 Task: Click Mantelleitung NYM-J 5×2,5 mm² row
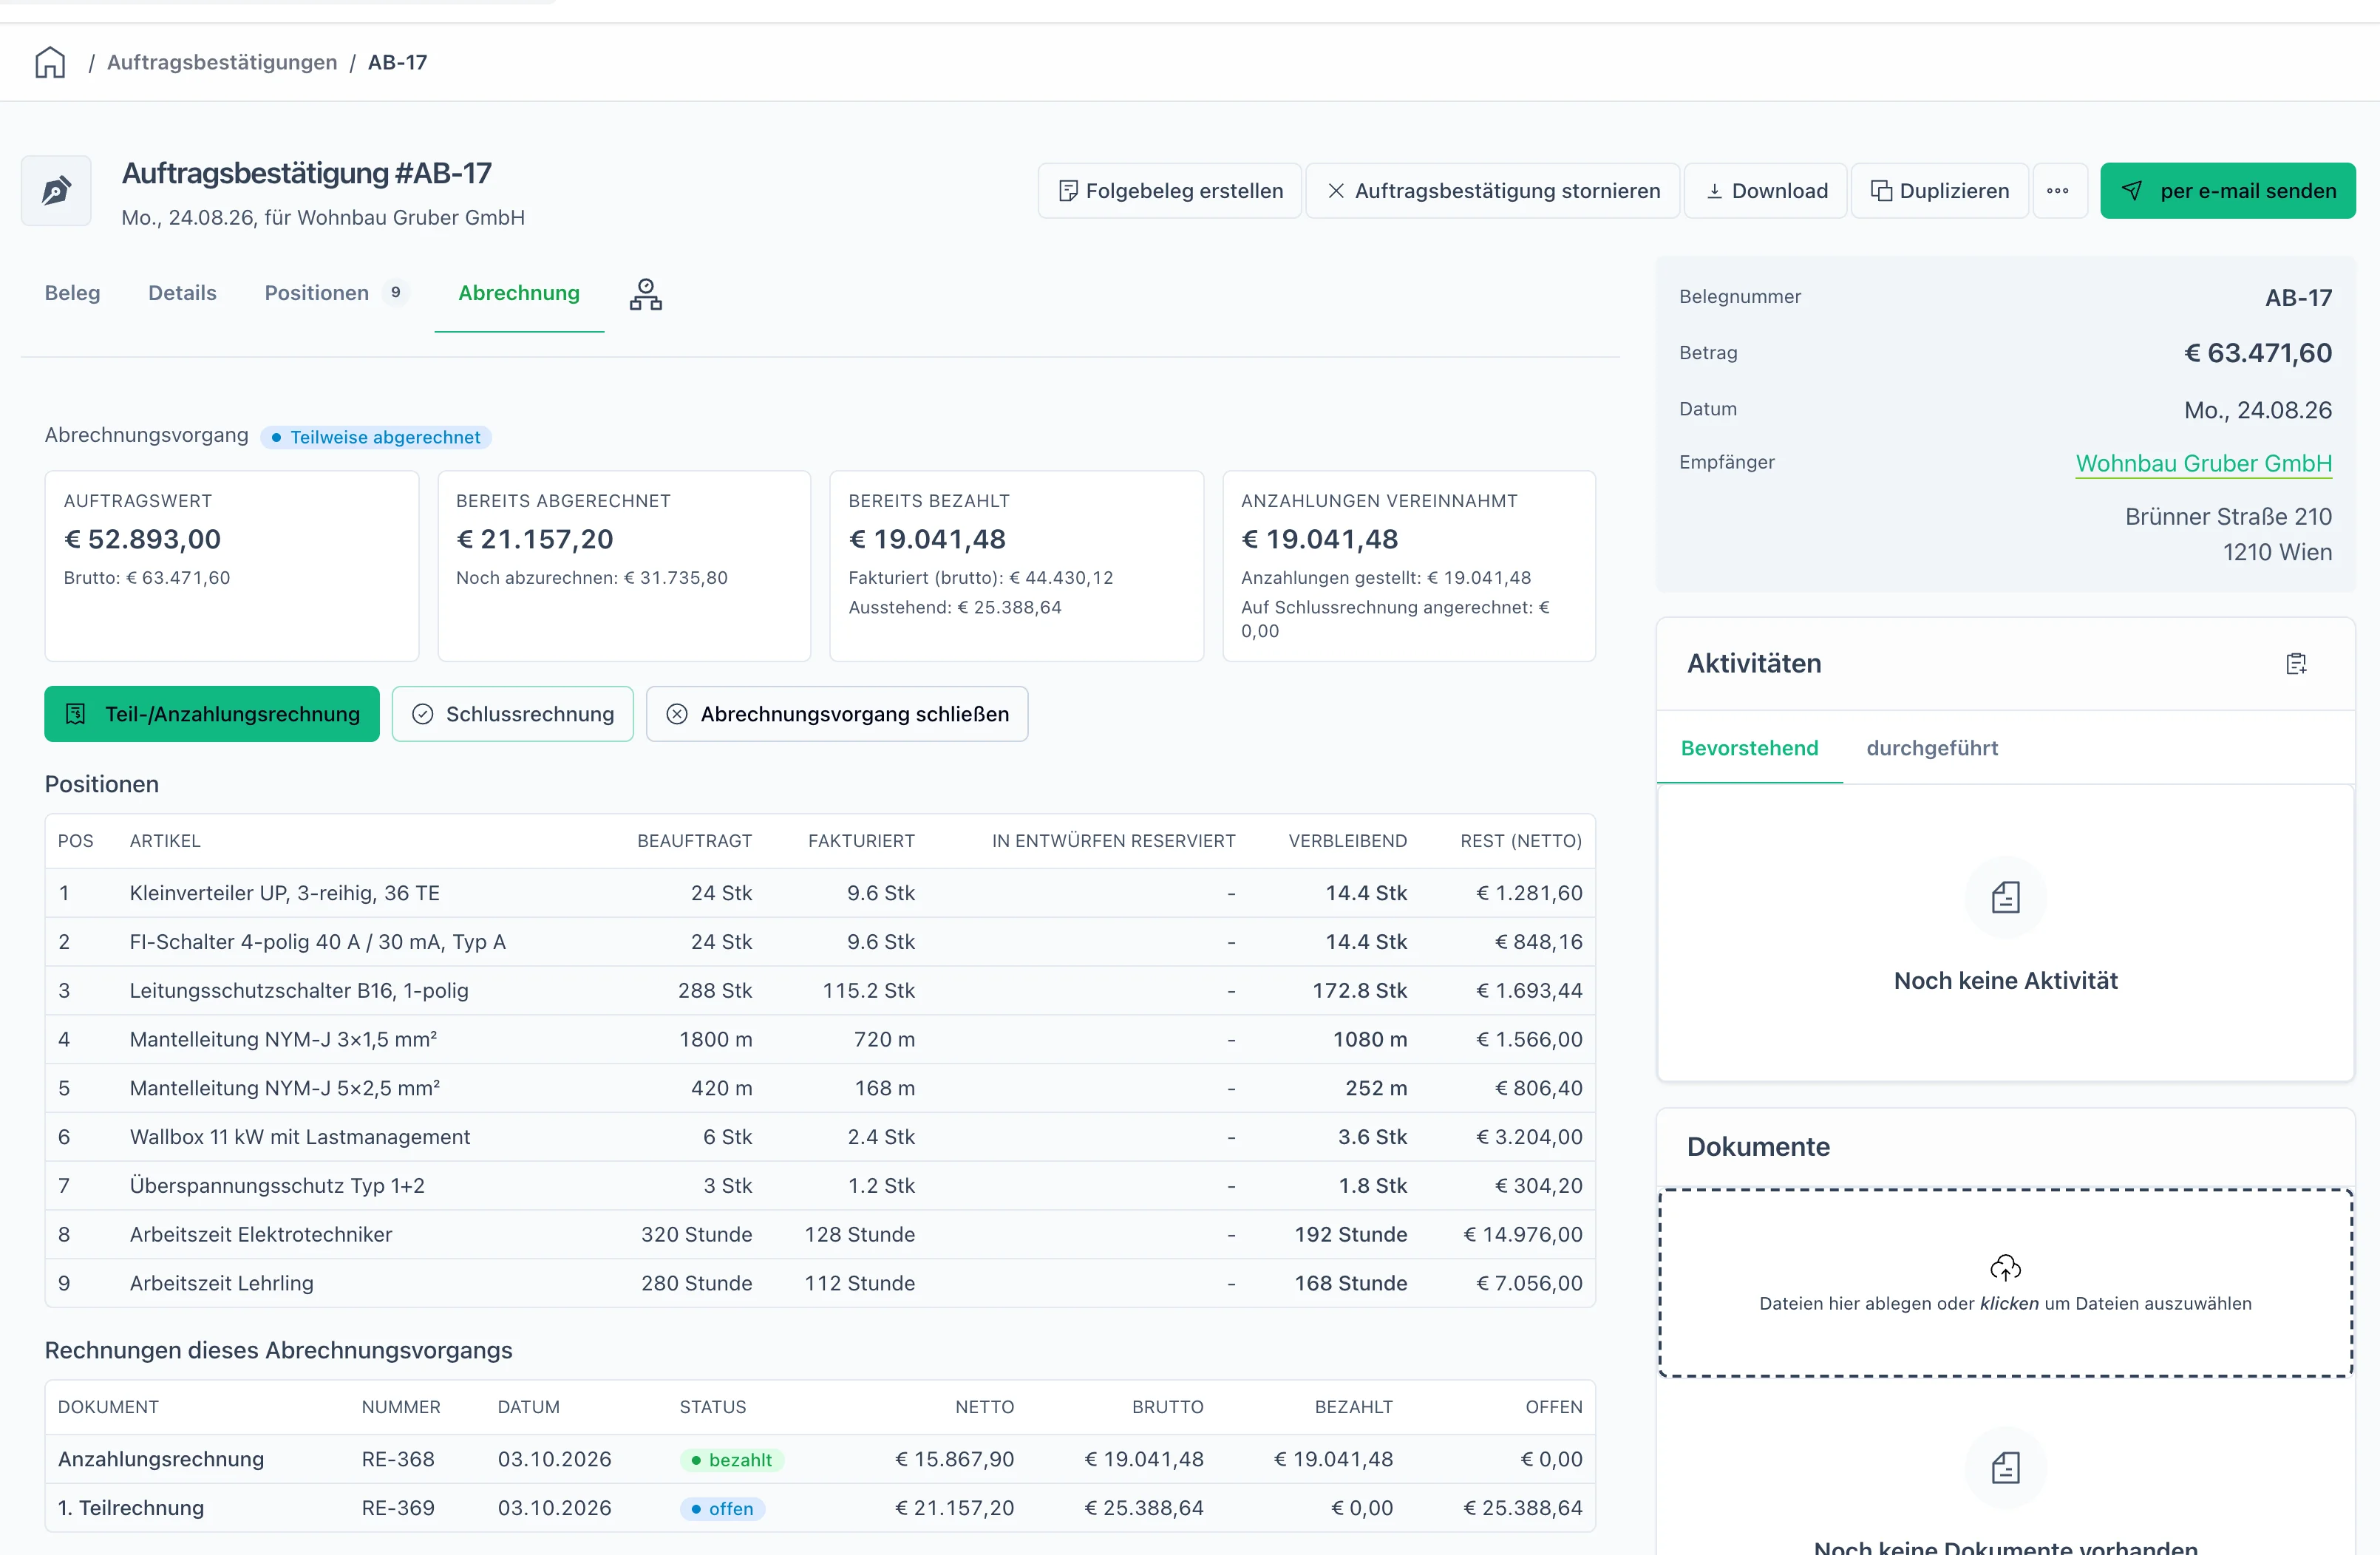(x=820, y=1088)
